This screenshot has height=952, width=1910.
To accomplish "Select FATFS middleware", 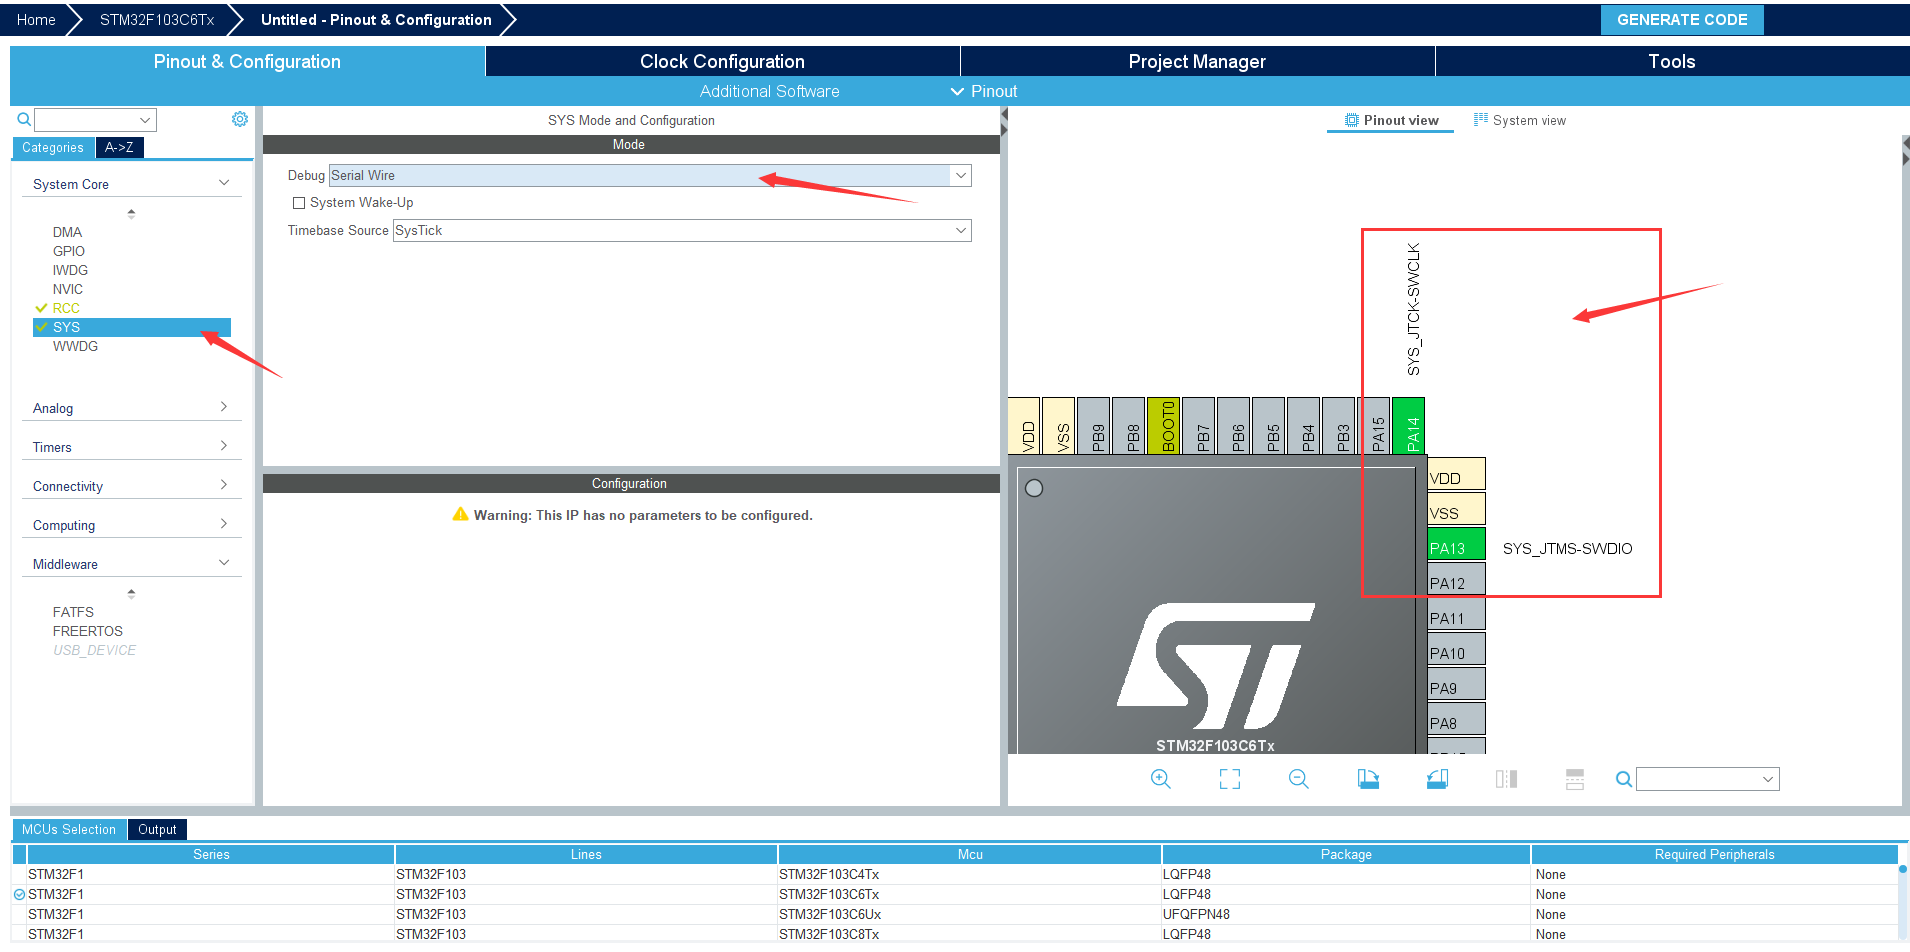I will coord(73,612).
